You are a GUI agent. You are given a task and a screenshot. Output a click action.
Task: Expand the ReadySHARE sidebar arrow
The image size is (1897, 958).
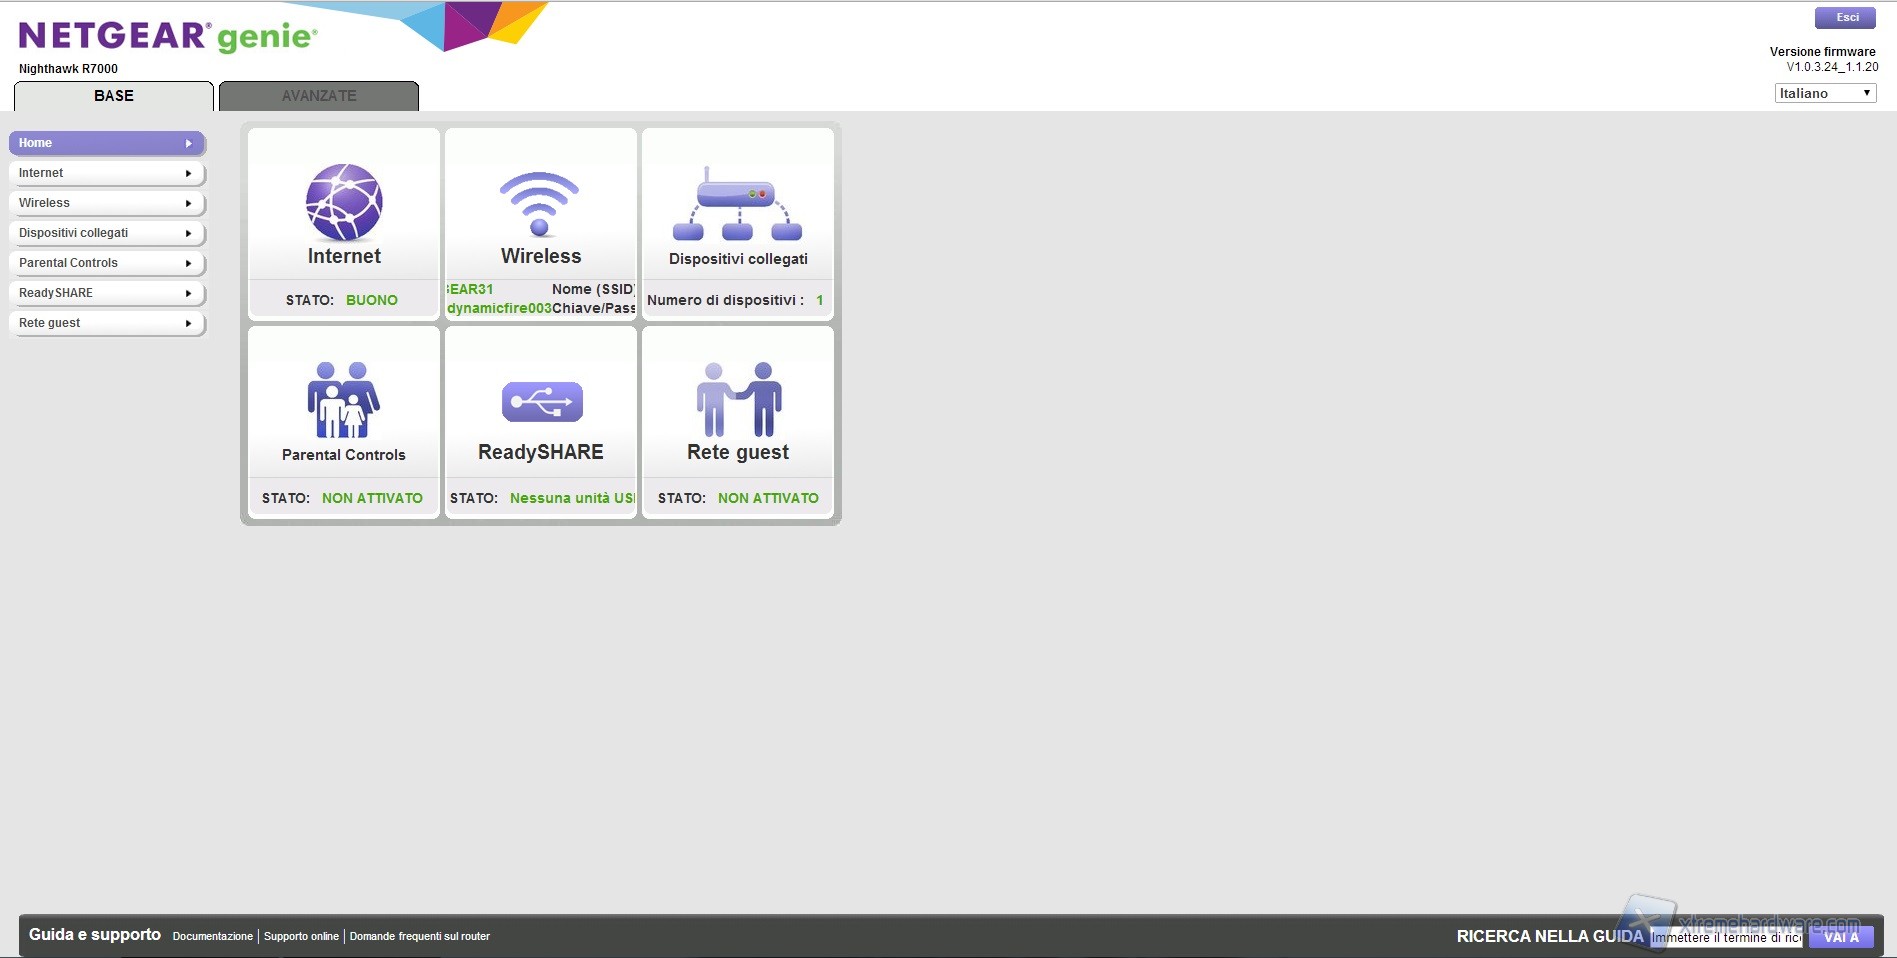188,293
